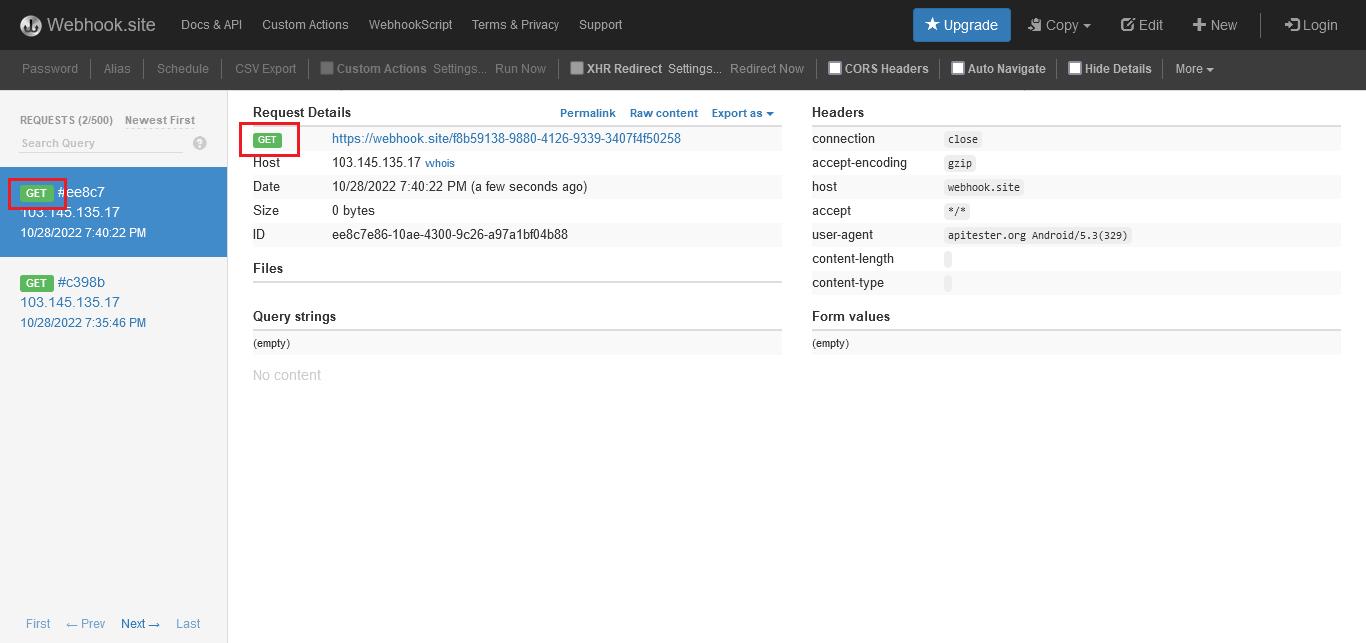Click timestamp 10/28/2022 7:35:46 PM

(83, 323)
